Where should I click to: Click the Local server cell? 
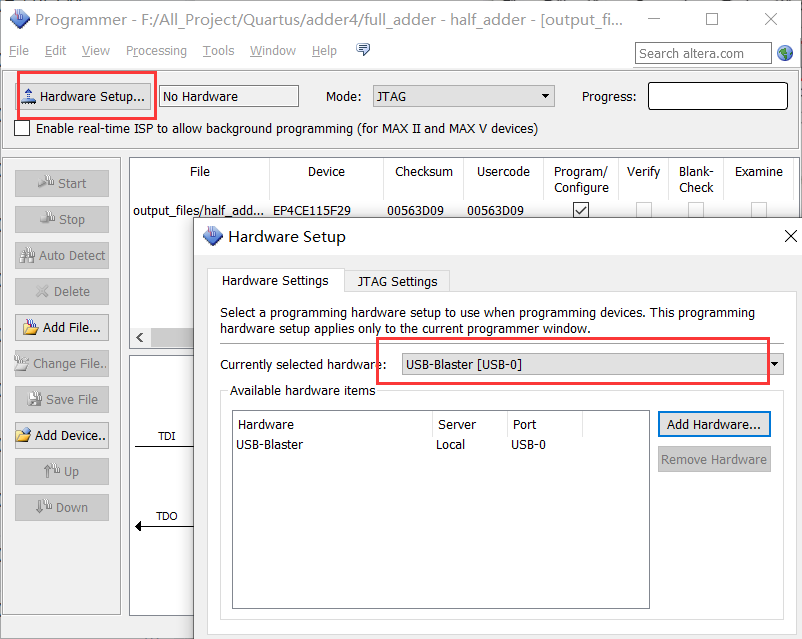pos(450,445)
